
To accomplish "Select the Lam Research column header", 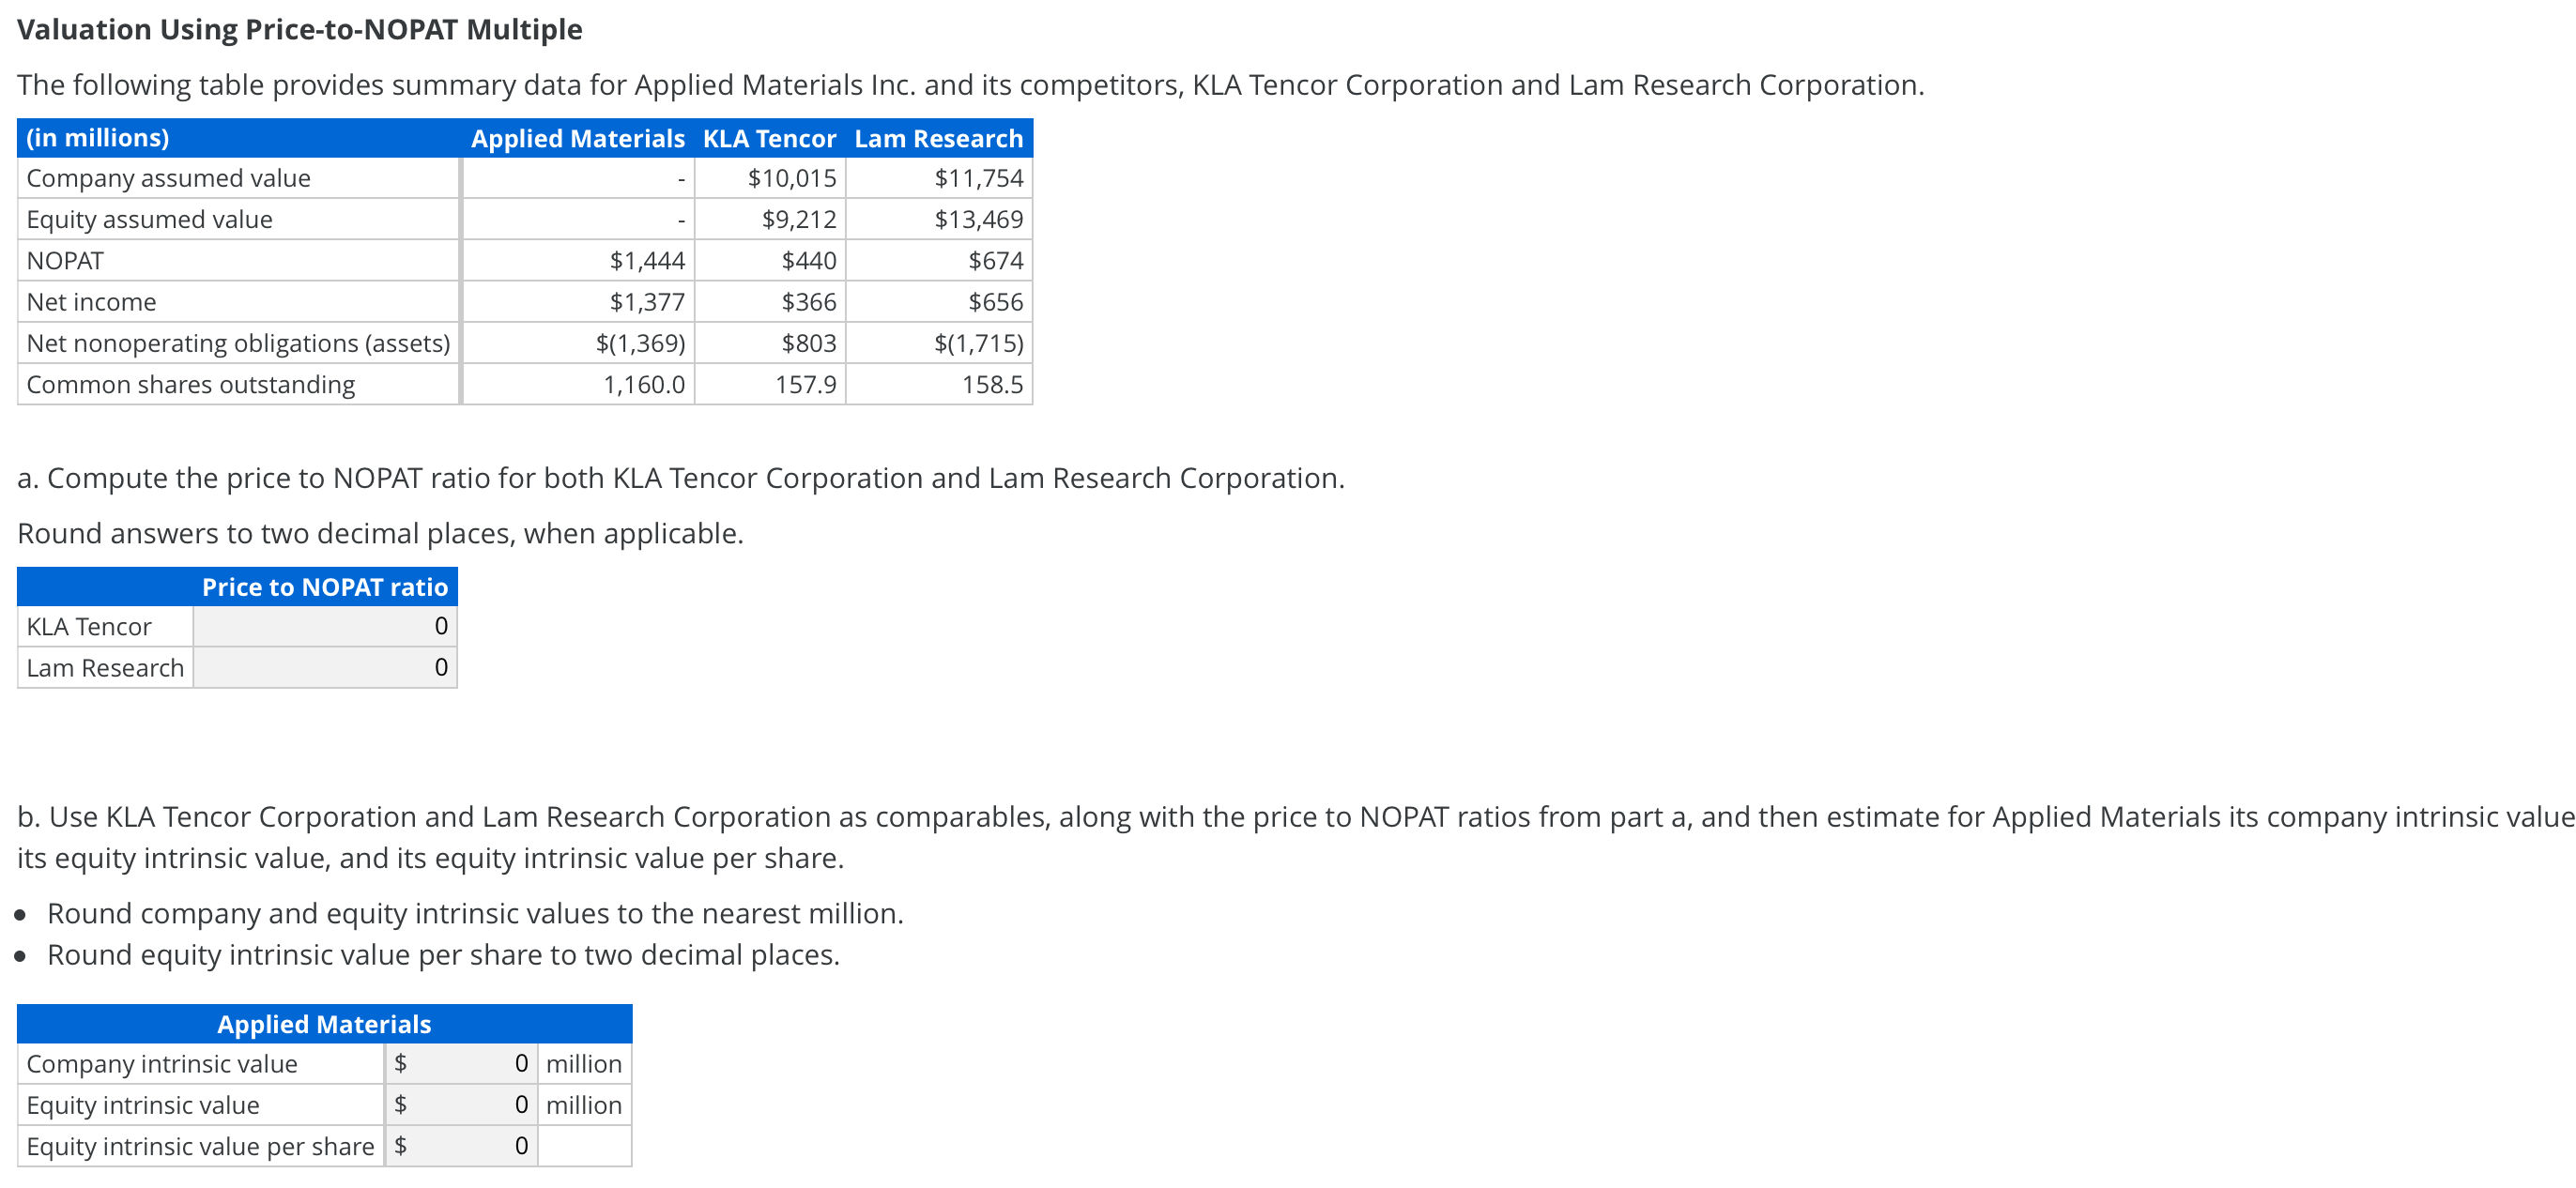I will pyautogui.click(x=938, y=138).
